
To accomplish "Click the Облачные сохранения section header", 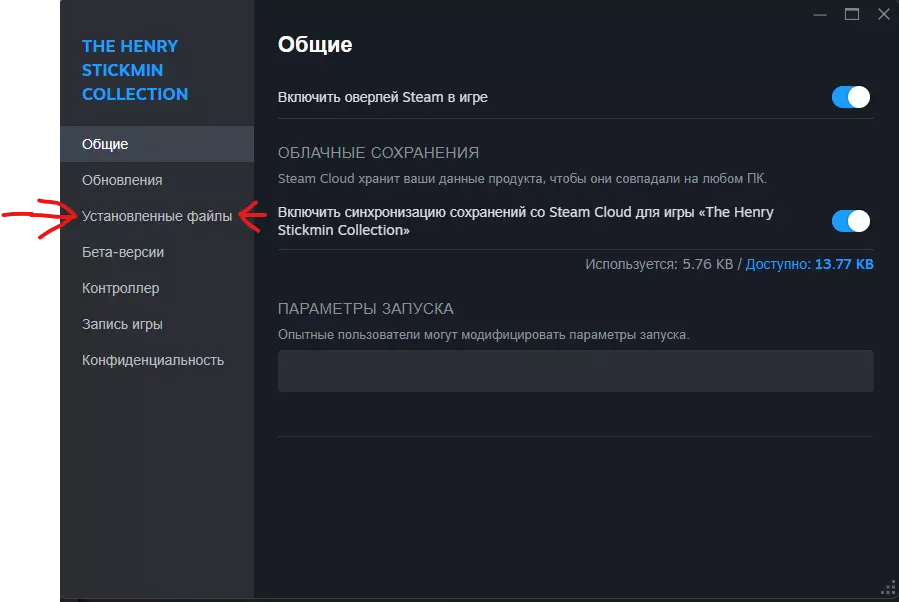I will point(378,153).
